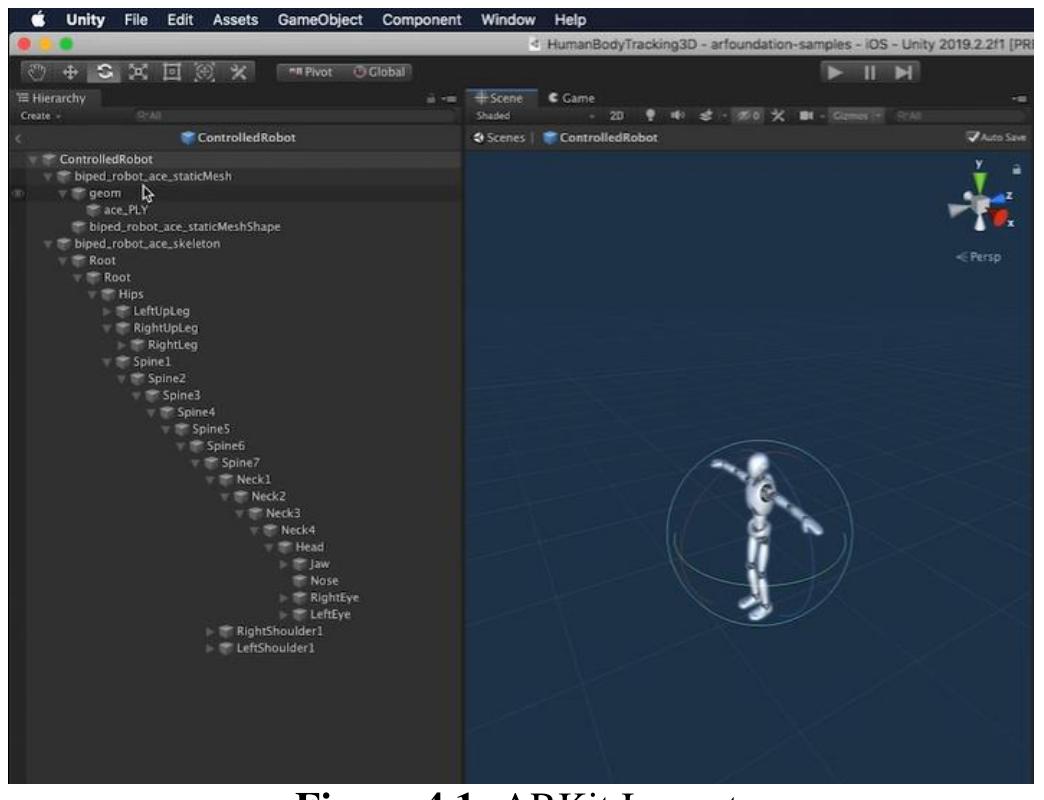Screen dimensions: 1044x800
Task: Expand the RightShoulder1 node
Action: (210, 631)
